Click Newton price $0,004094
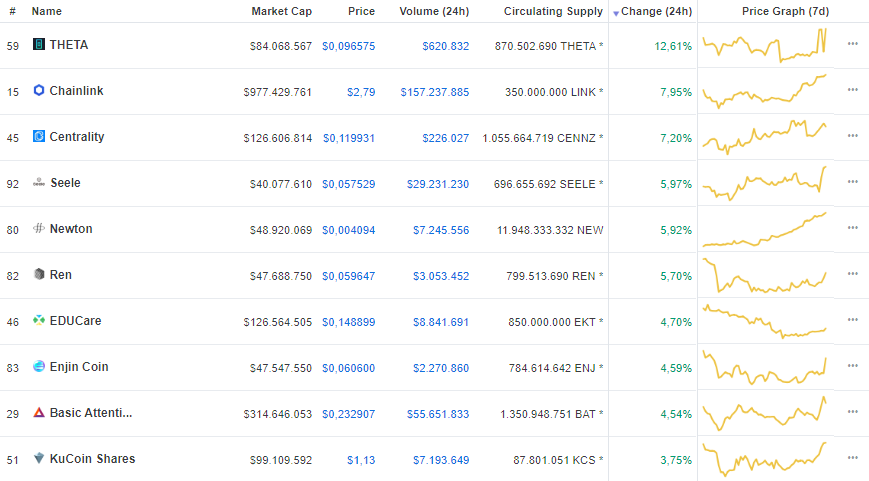 coord(349,230)
